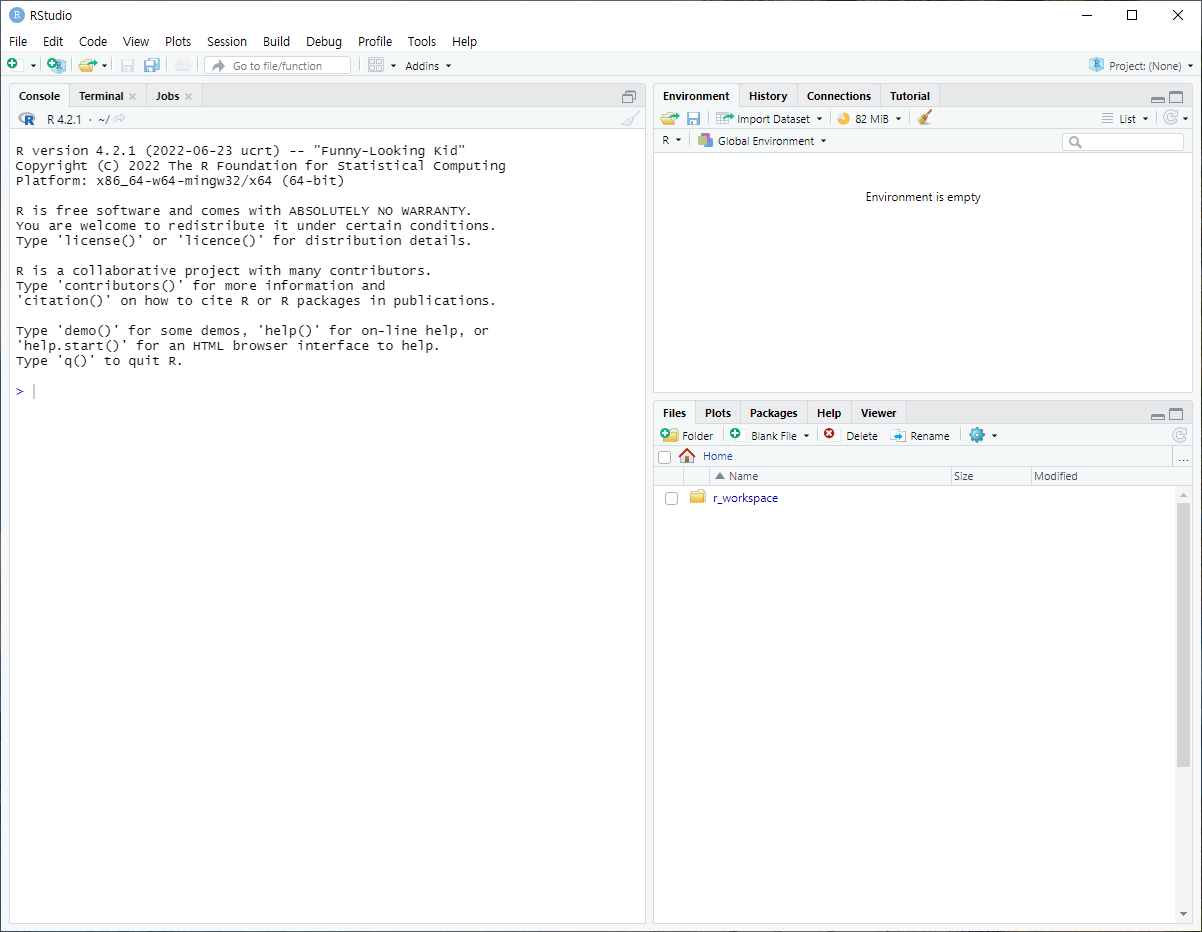Viewport: 1202px width, 932px height.
Task: Click the Home path link
Action: (717, 456)
